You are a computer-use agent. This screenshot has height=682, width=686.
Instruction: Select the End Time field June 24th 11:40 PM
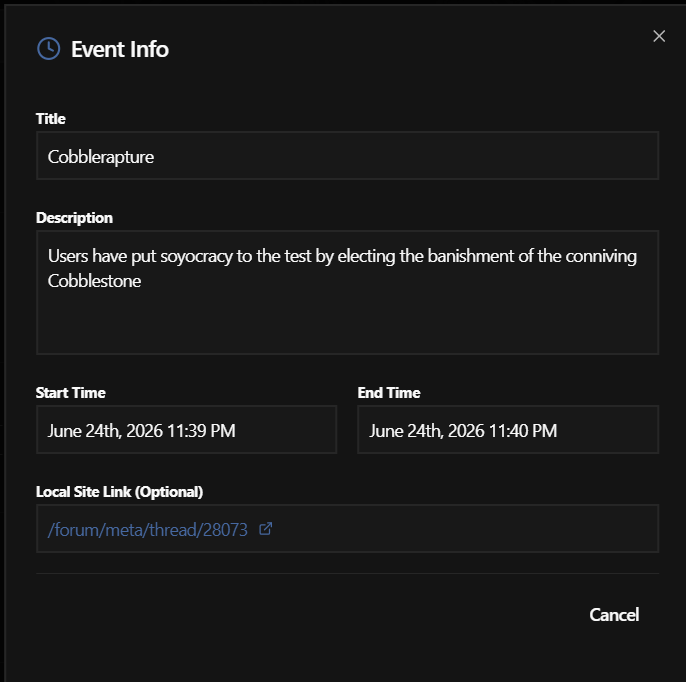coord(508,430)
